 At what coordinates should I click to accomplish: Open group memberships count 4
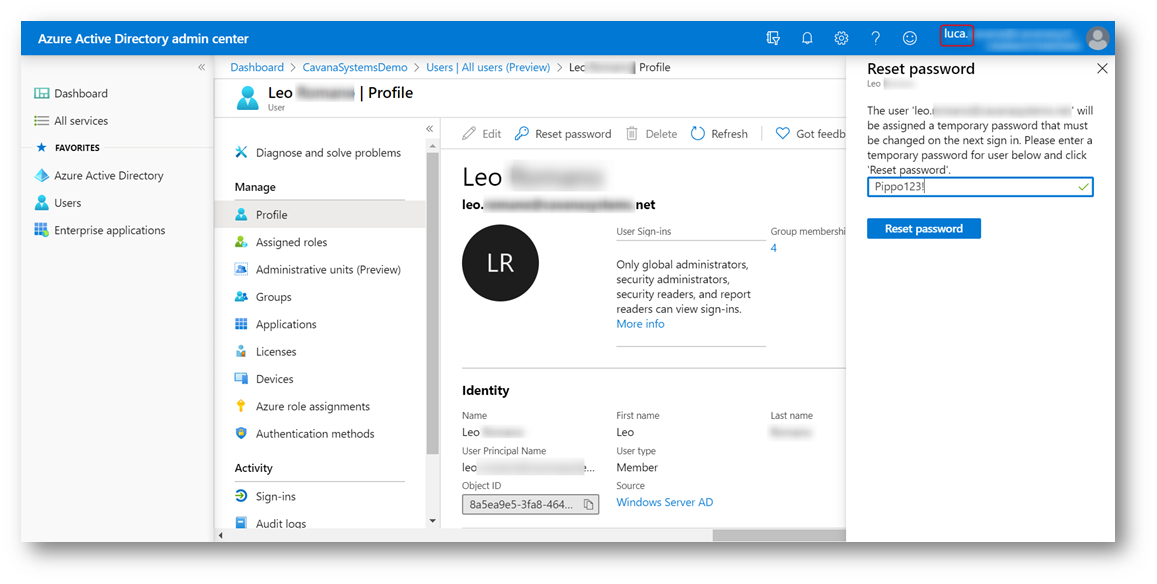point(773,248)
